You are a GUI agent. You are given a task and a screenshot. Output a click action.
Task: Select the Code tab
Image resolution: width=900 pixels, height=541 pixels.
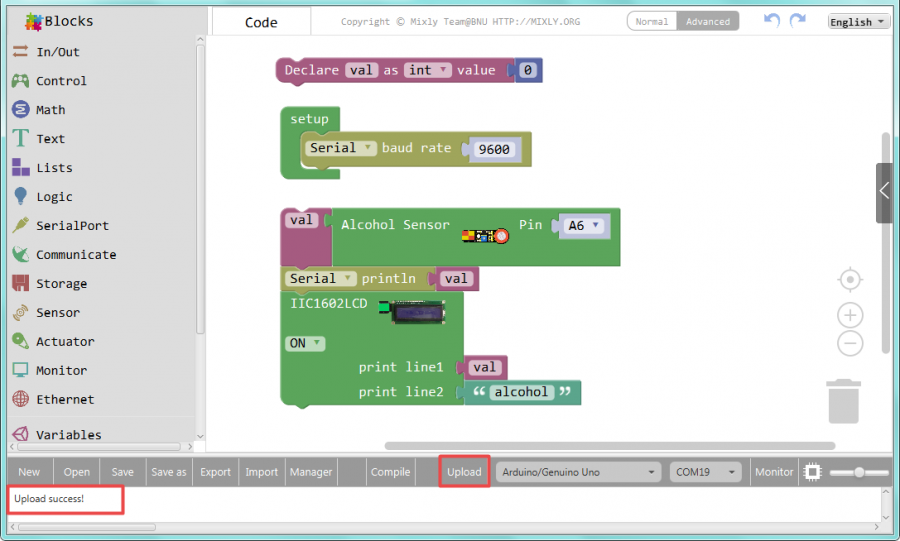[x=261, y=22]
